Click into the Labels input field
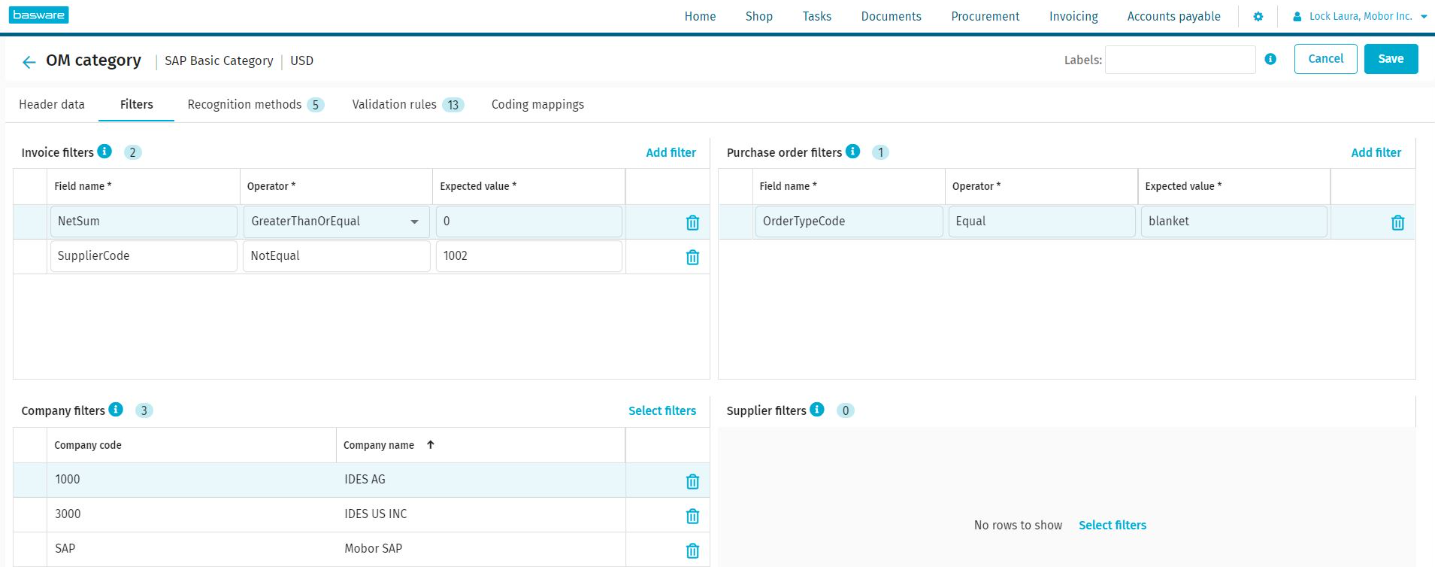 pyautogui.click(x=1179, y=60)
